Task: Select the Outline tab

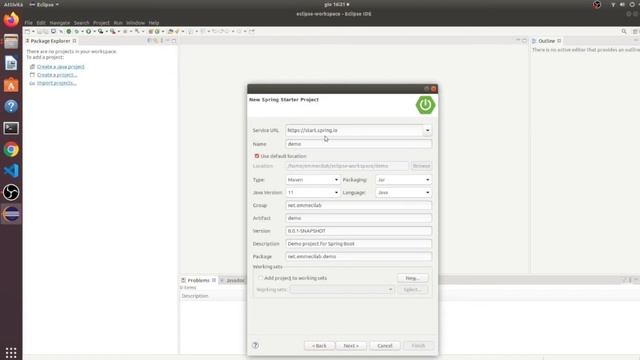Action: pyautogui.click(x=546, y=41)
